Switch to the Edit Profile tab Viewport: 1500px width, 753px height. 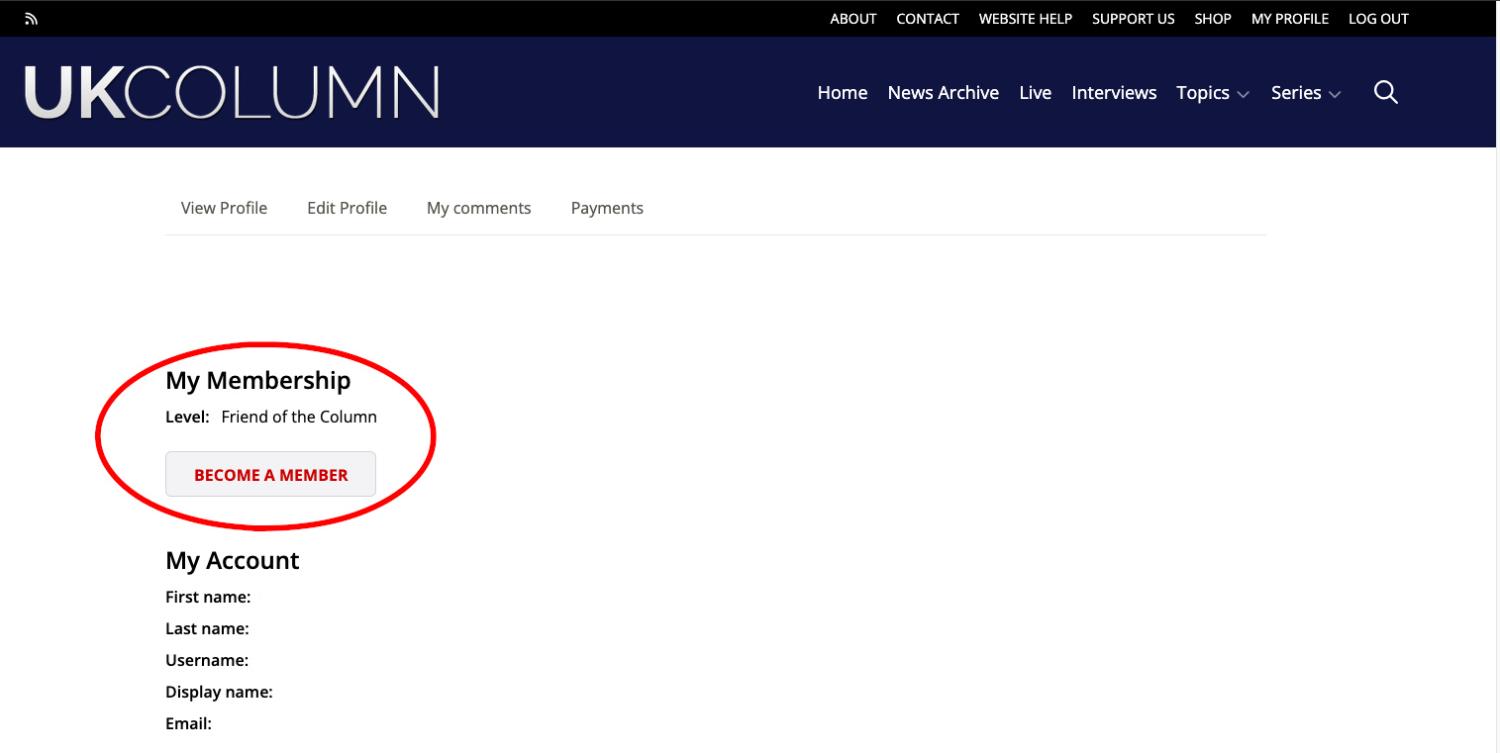347,208
